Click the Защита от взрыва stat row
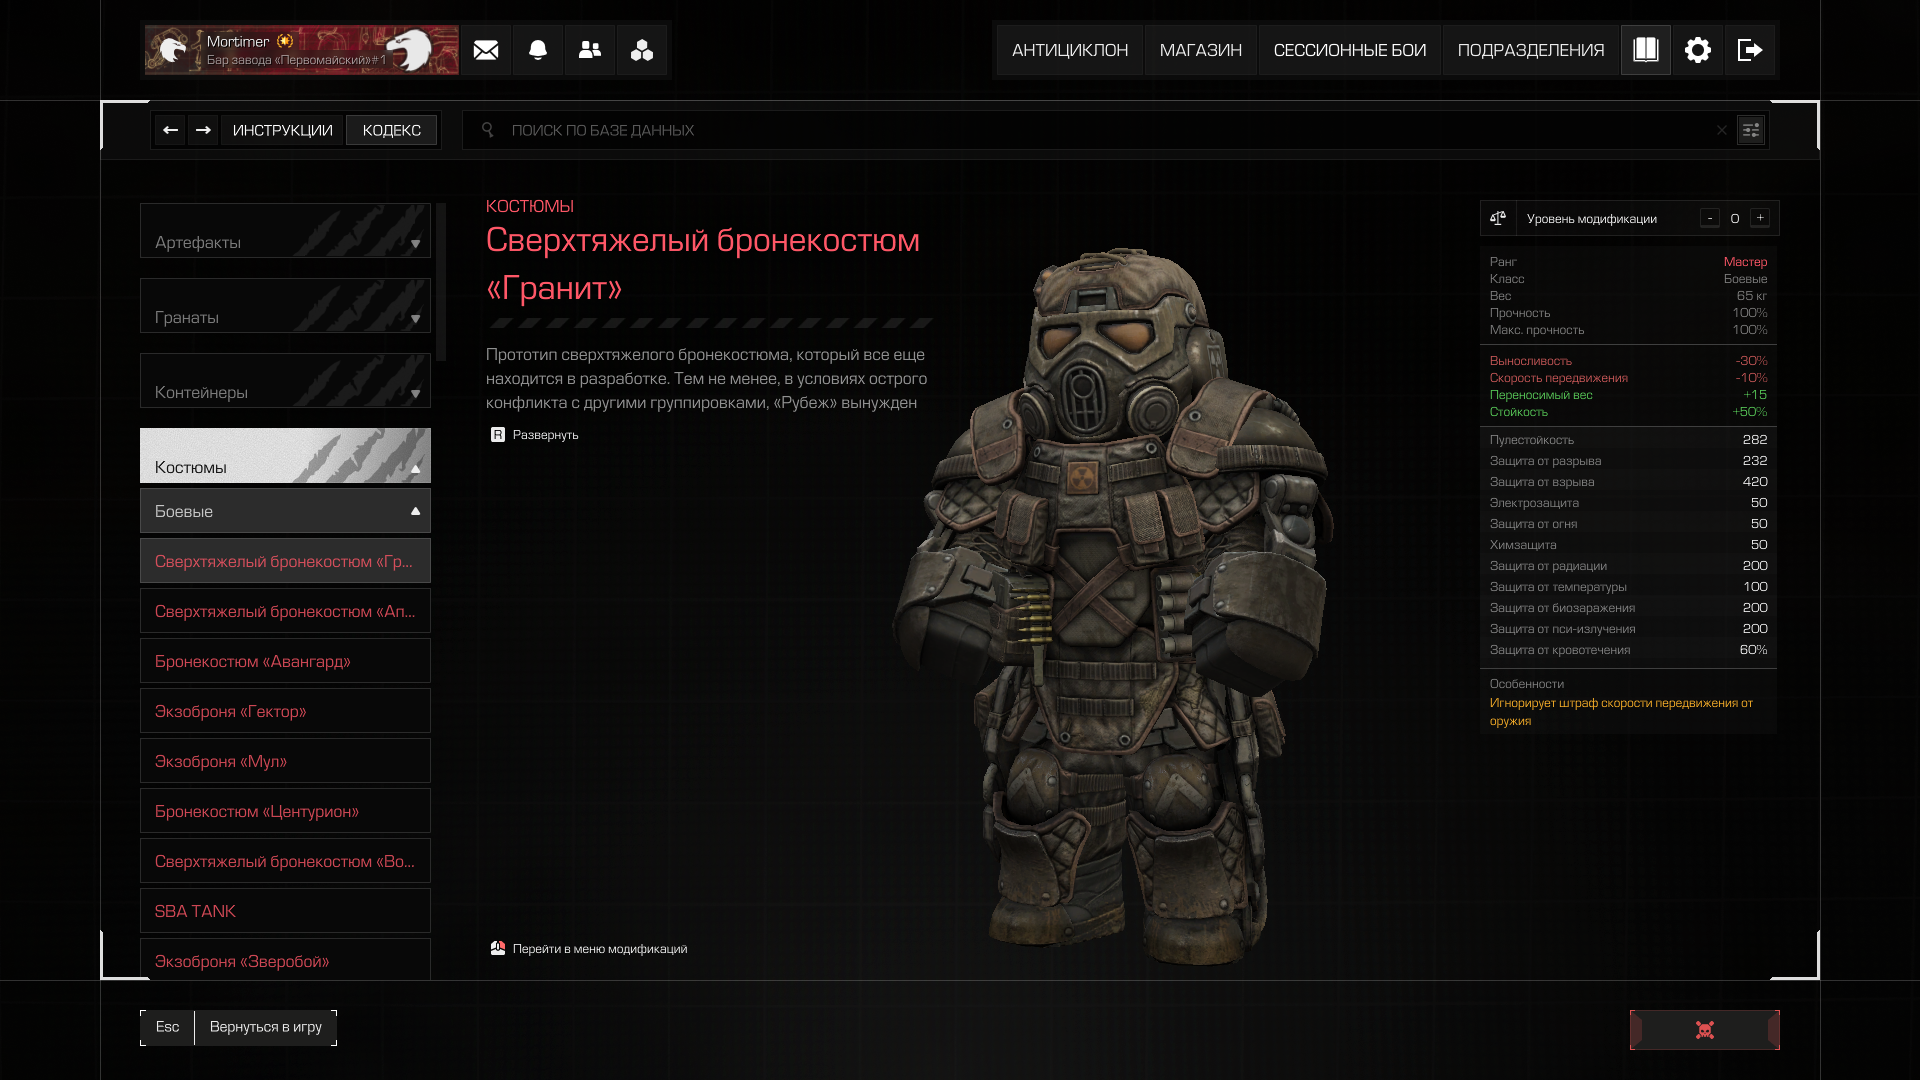 pyautogui.click(x=1628, y=482)
